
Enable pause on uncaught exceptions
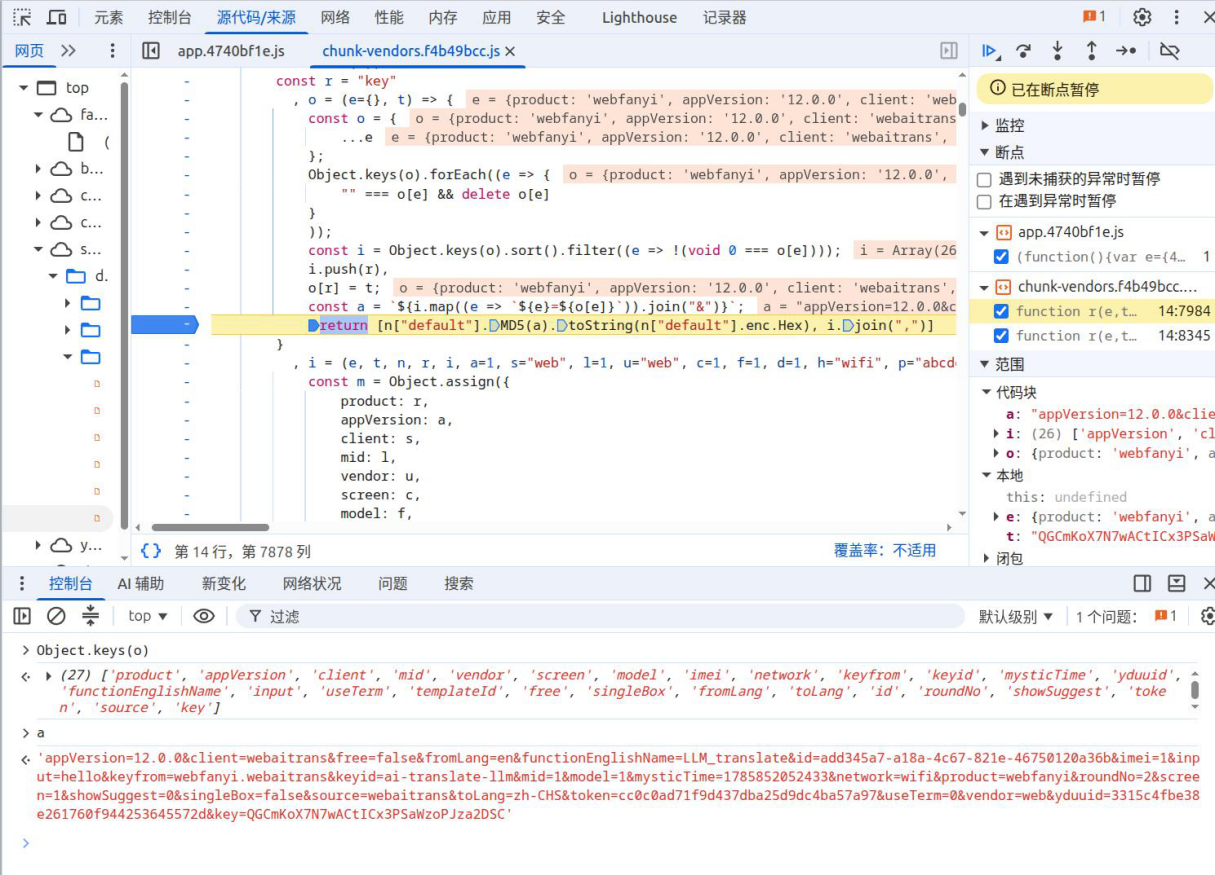tap(984, 179)
